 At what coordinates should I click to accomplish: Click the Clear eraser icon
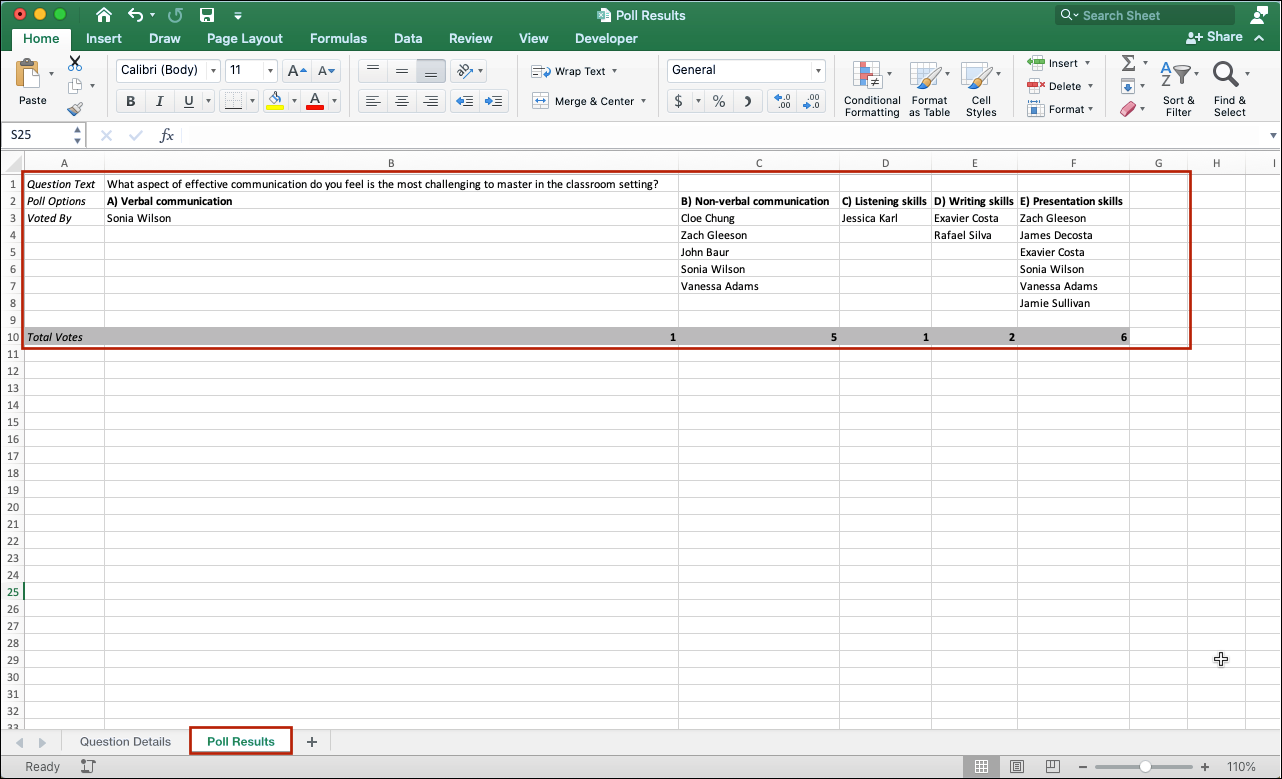[x=1128, y=109]
